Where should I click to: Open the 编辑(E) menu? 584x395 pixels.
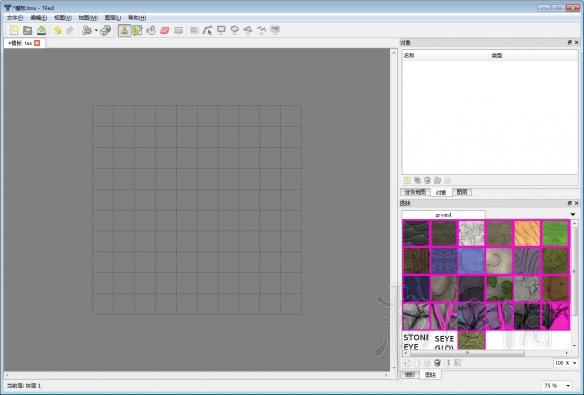click(38, 17)
